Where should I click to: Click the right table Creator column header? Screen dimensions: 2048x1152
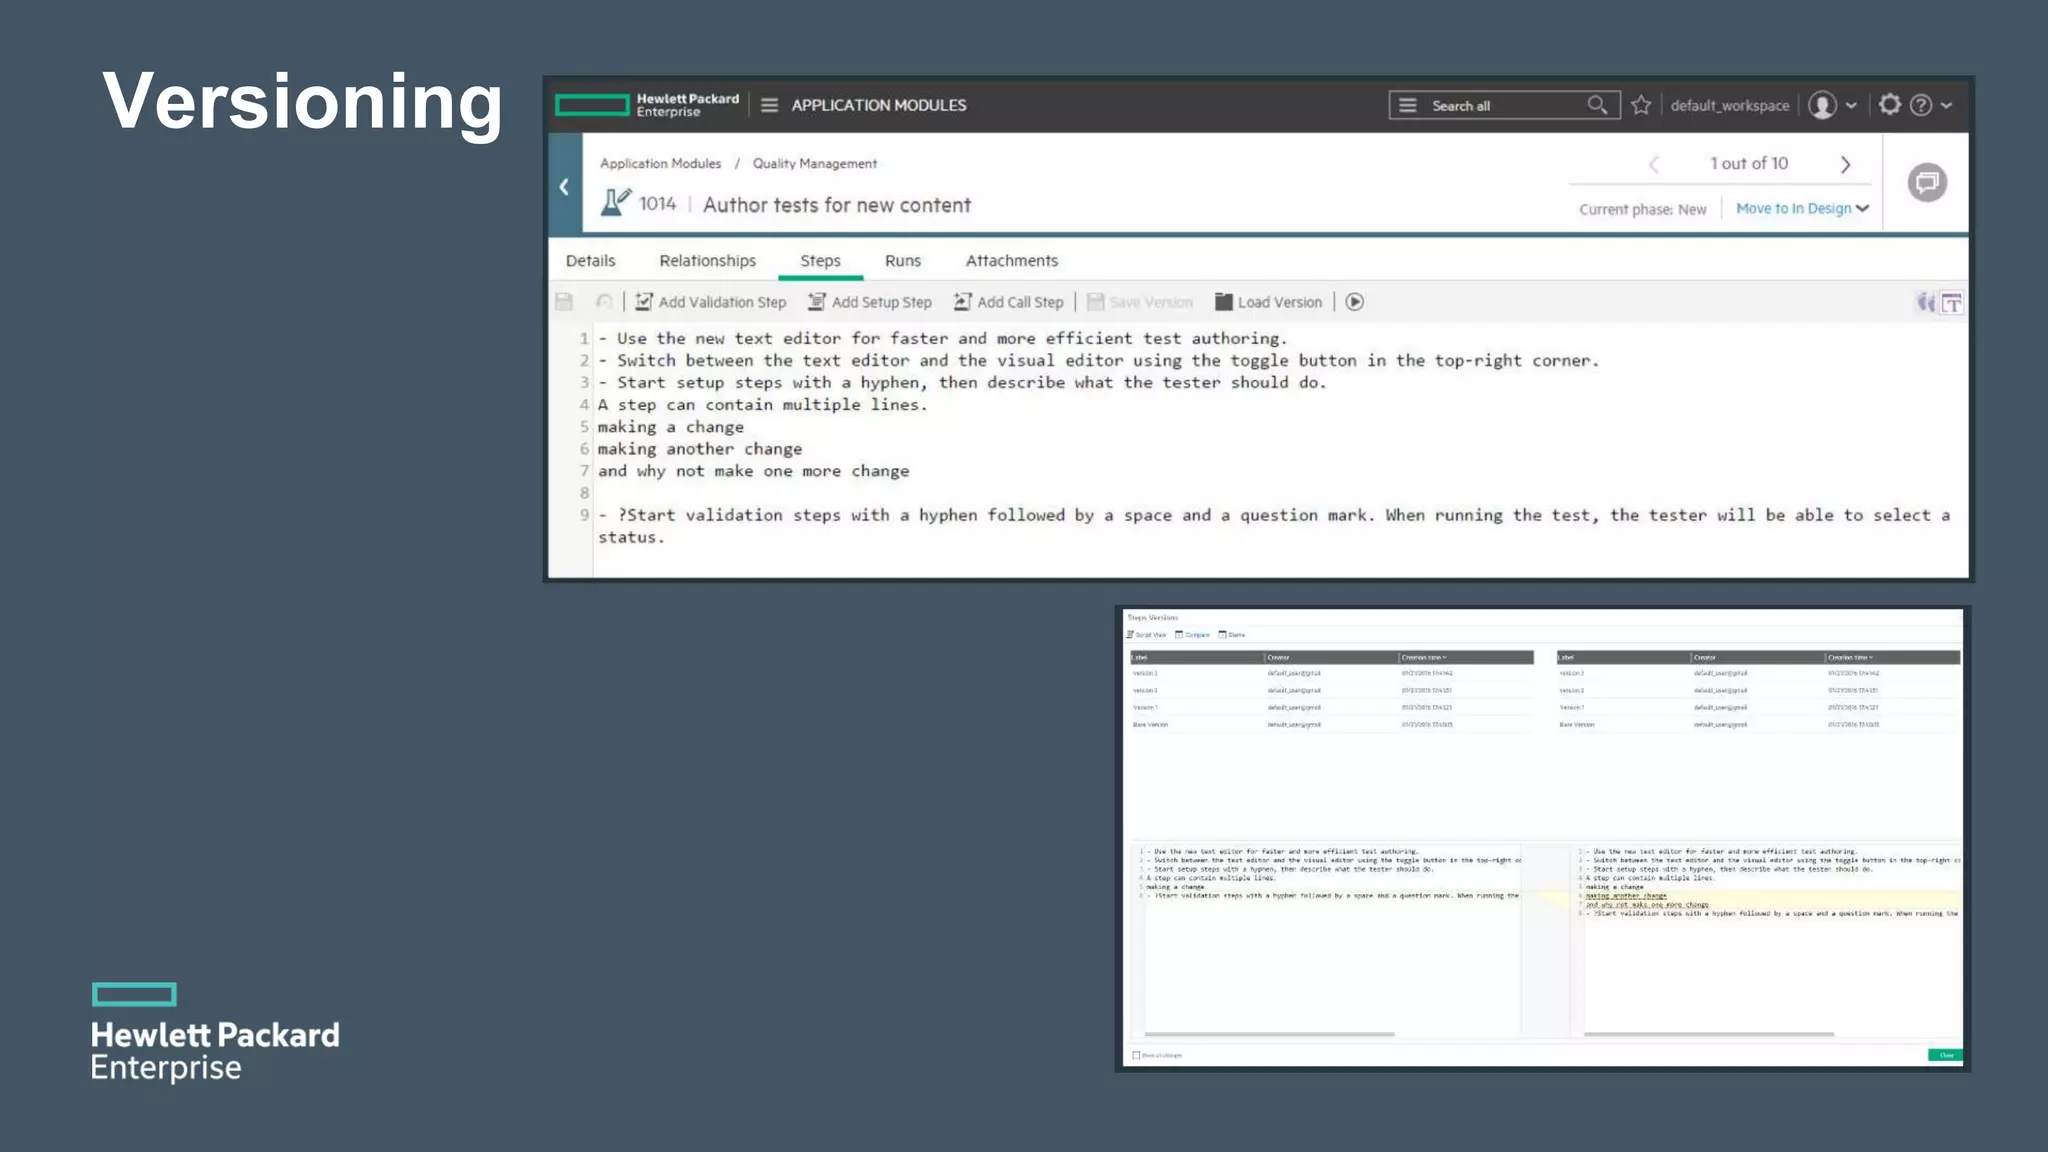(x=1758, y=658)
